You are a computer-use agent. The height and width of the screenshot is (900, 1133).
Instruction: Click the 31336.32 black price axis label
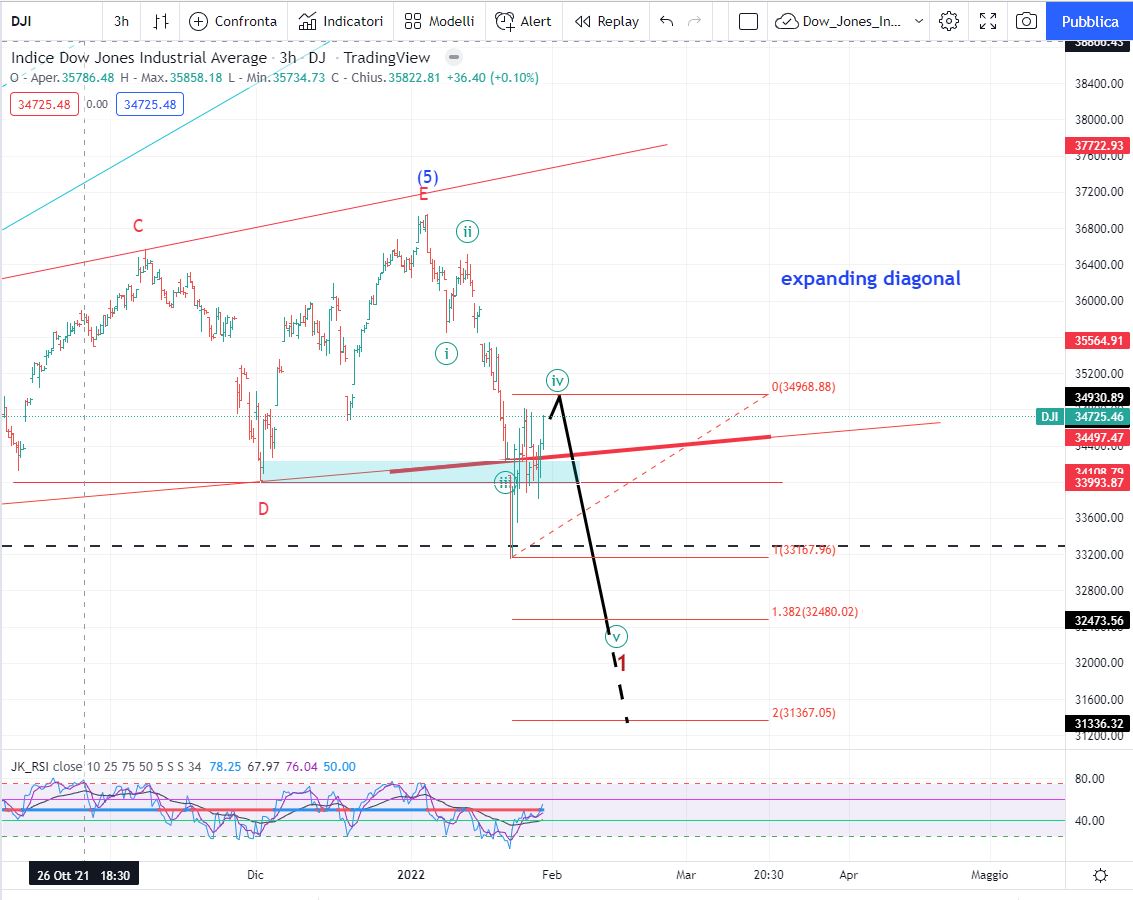pyautogui.click(x=1098, y=724)
